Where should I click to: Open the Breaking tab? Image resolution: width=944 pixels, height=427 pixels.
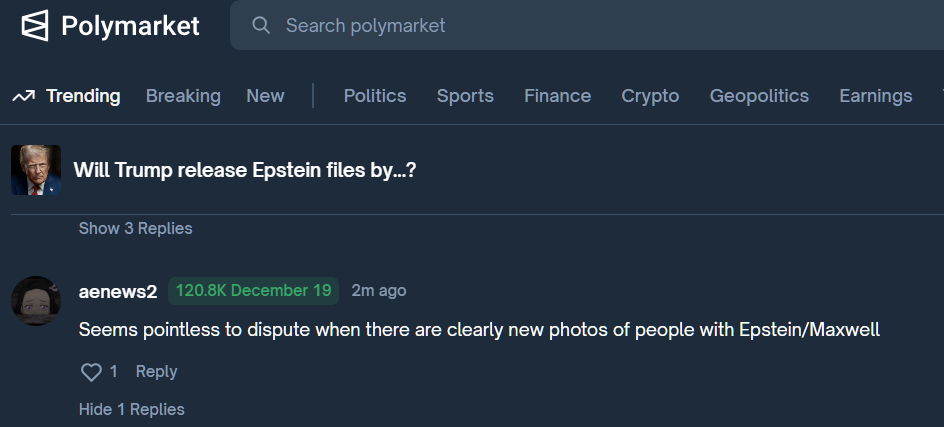click(183, 96)
